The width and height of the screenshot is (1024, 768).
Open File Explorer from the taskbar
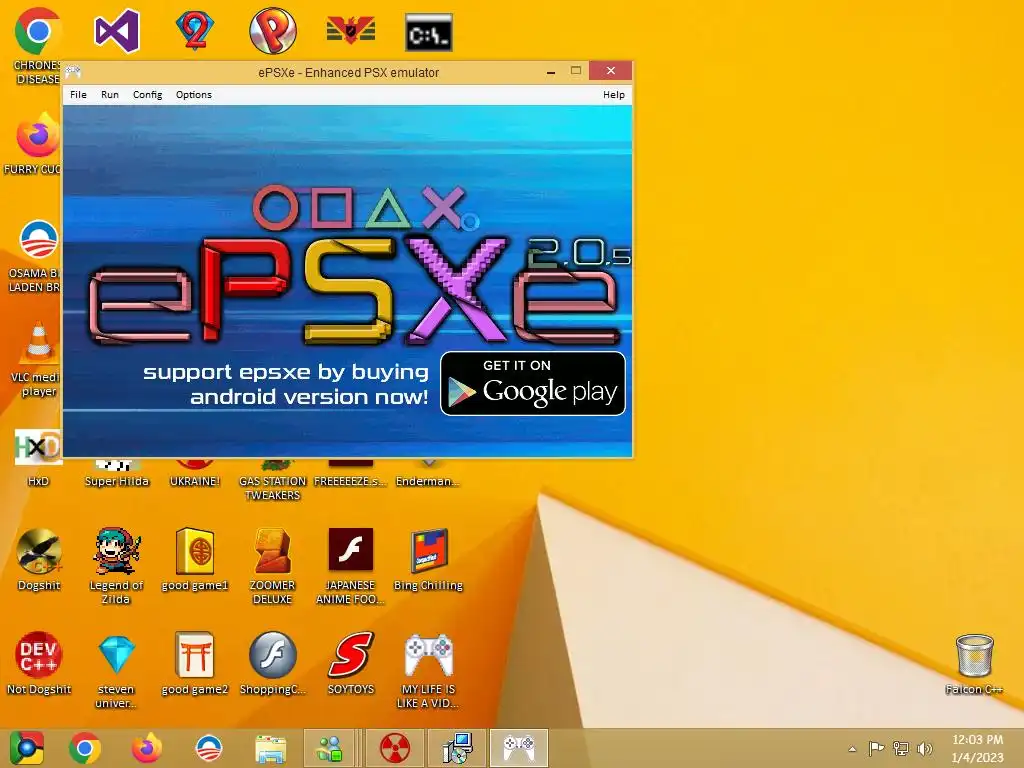[x=270, y=749]
